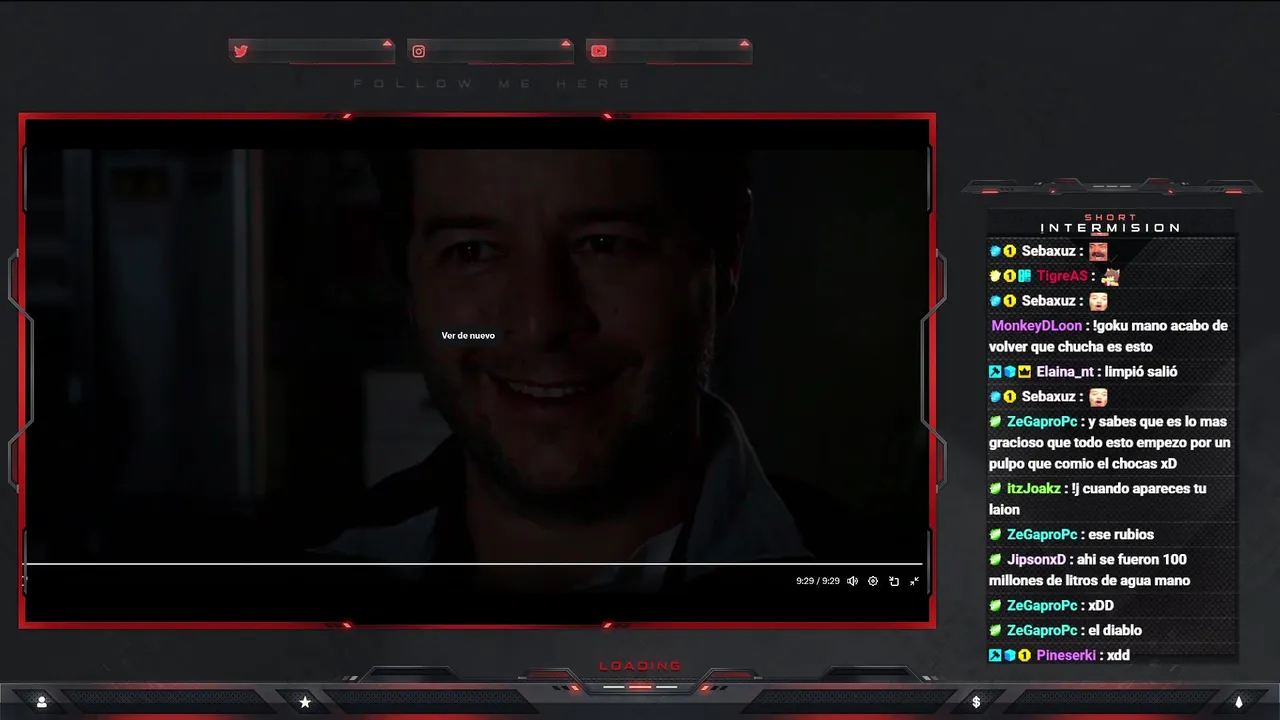The height and width of the screenshot is (720, 1280).
Task: Click the LOADING label at the bottom center
Action: pyautogui.click(x=640, y=666)
